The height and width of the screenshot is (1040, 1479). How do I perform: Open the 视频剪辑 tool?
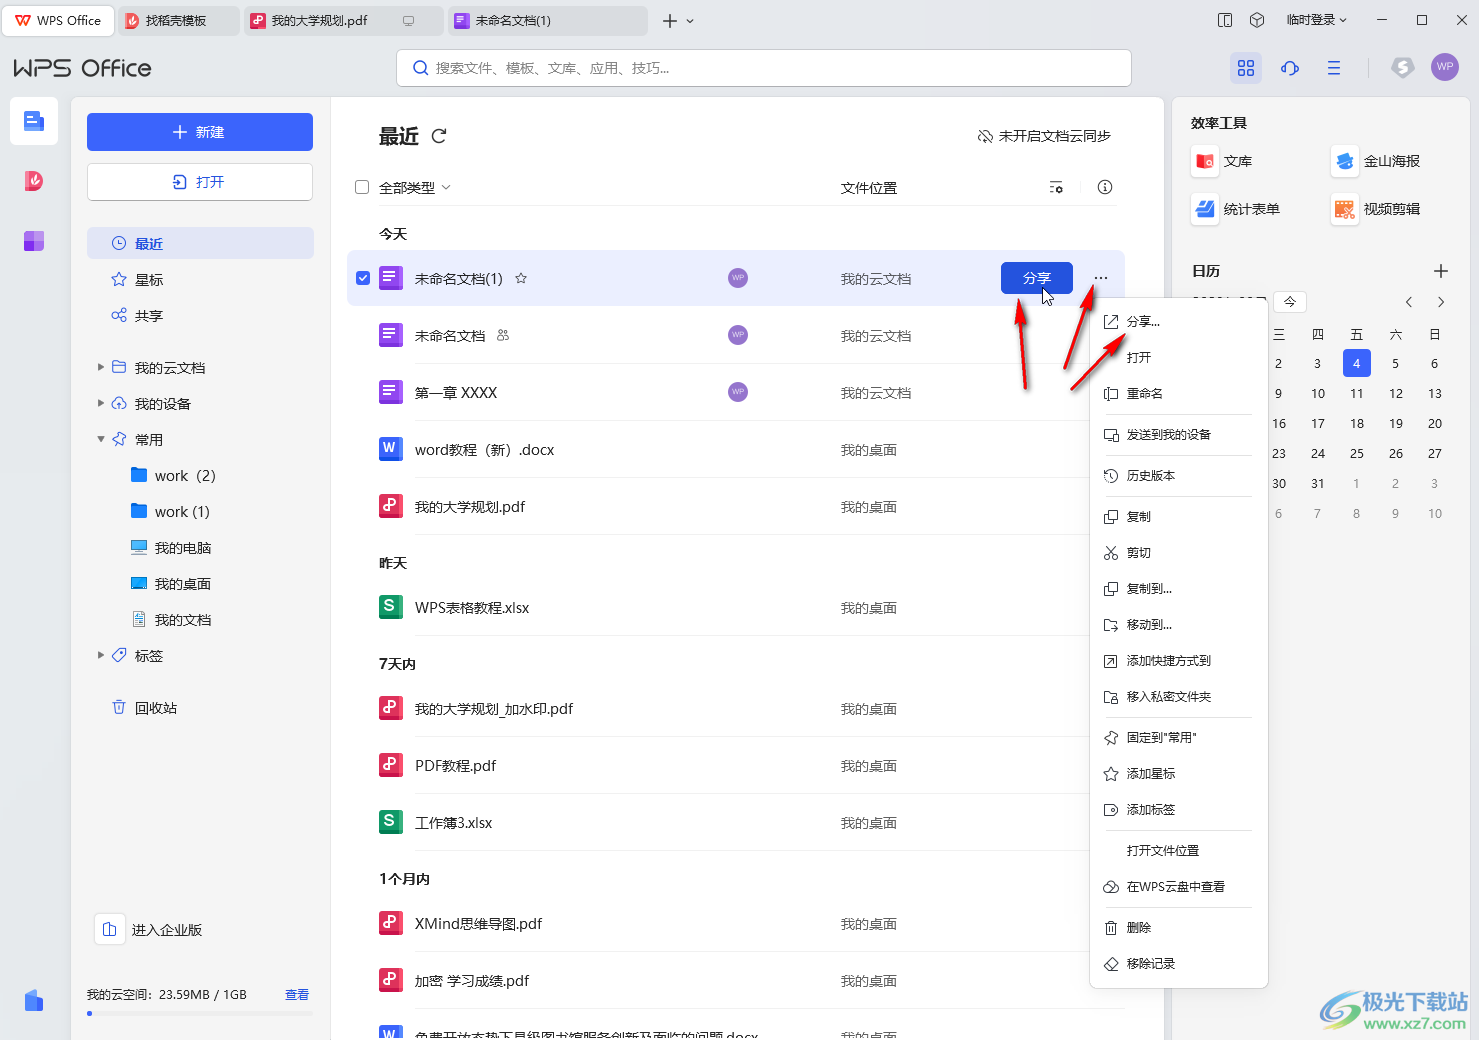tap(1376, 209)
